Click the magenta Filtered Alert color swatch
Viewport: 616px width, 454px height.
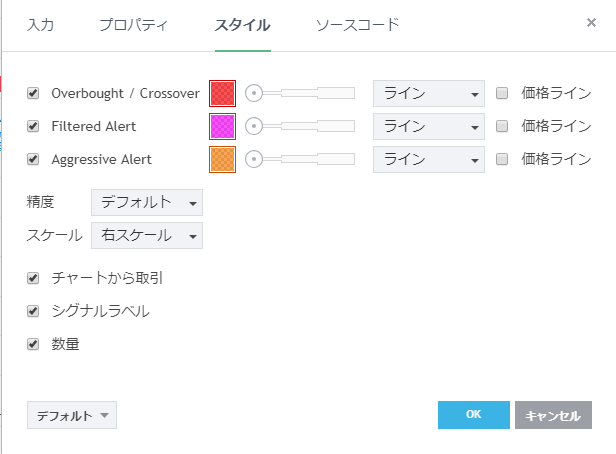coord(222,127)
